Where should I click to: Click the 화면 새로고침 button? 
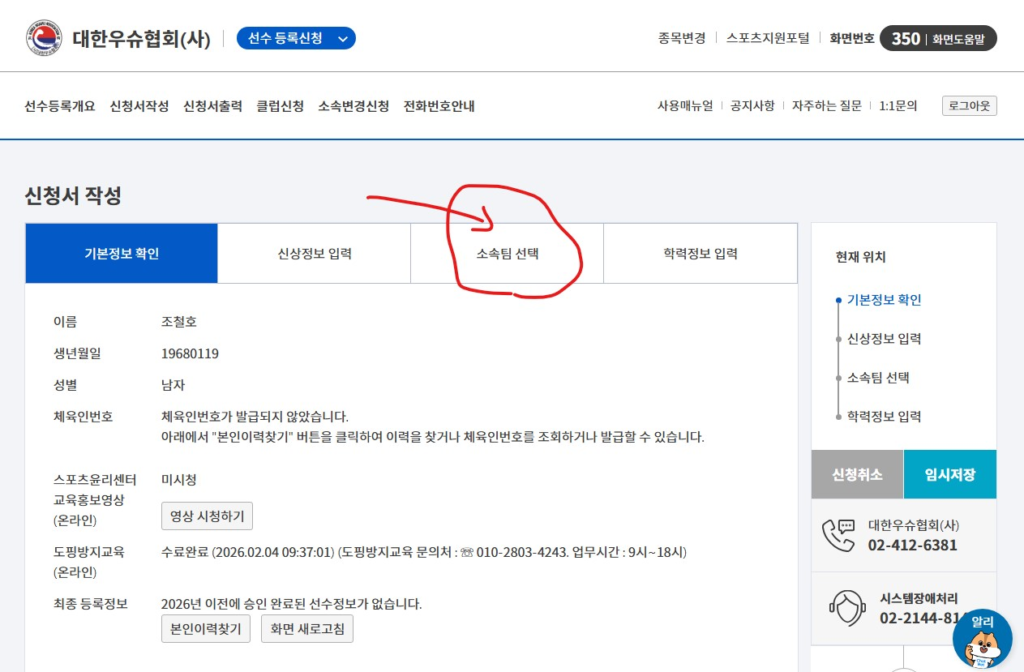(x=307, y=629)
